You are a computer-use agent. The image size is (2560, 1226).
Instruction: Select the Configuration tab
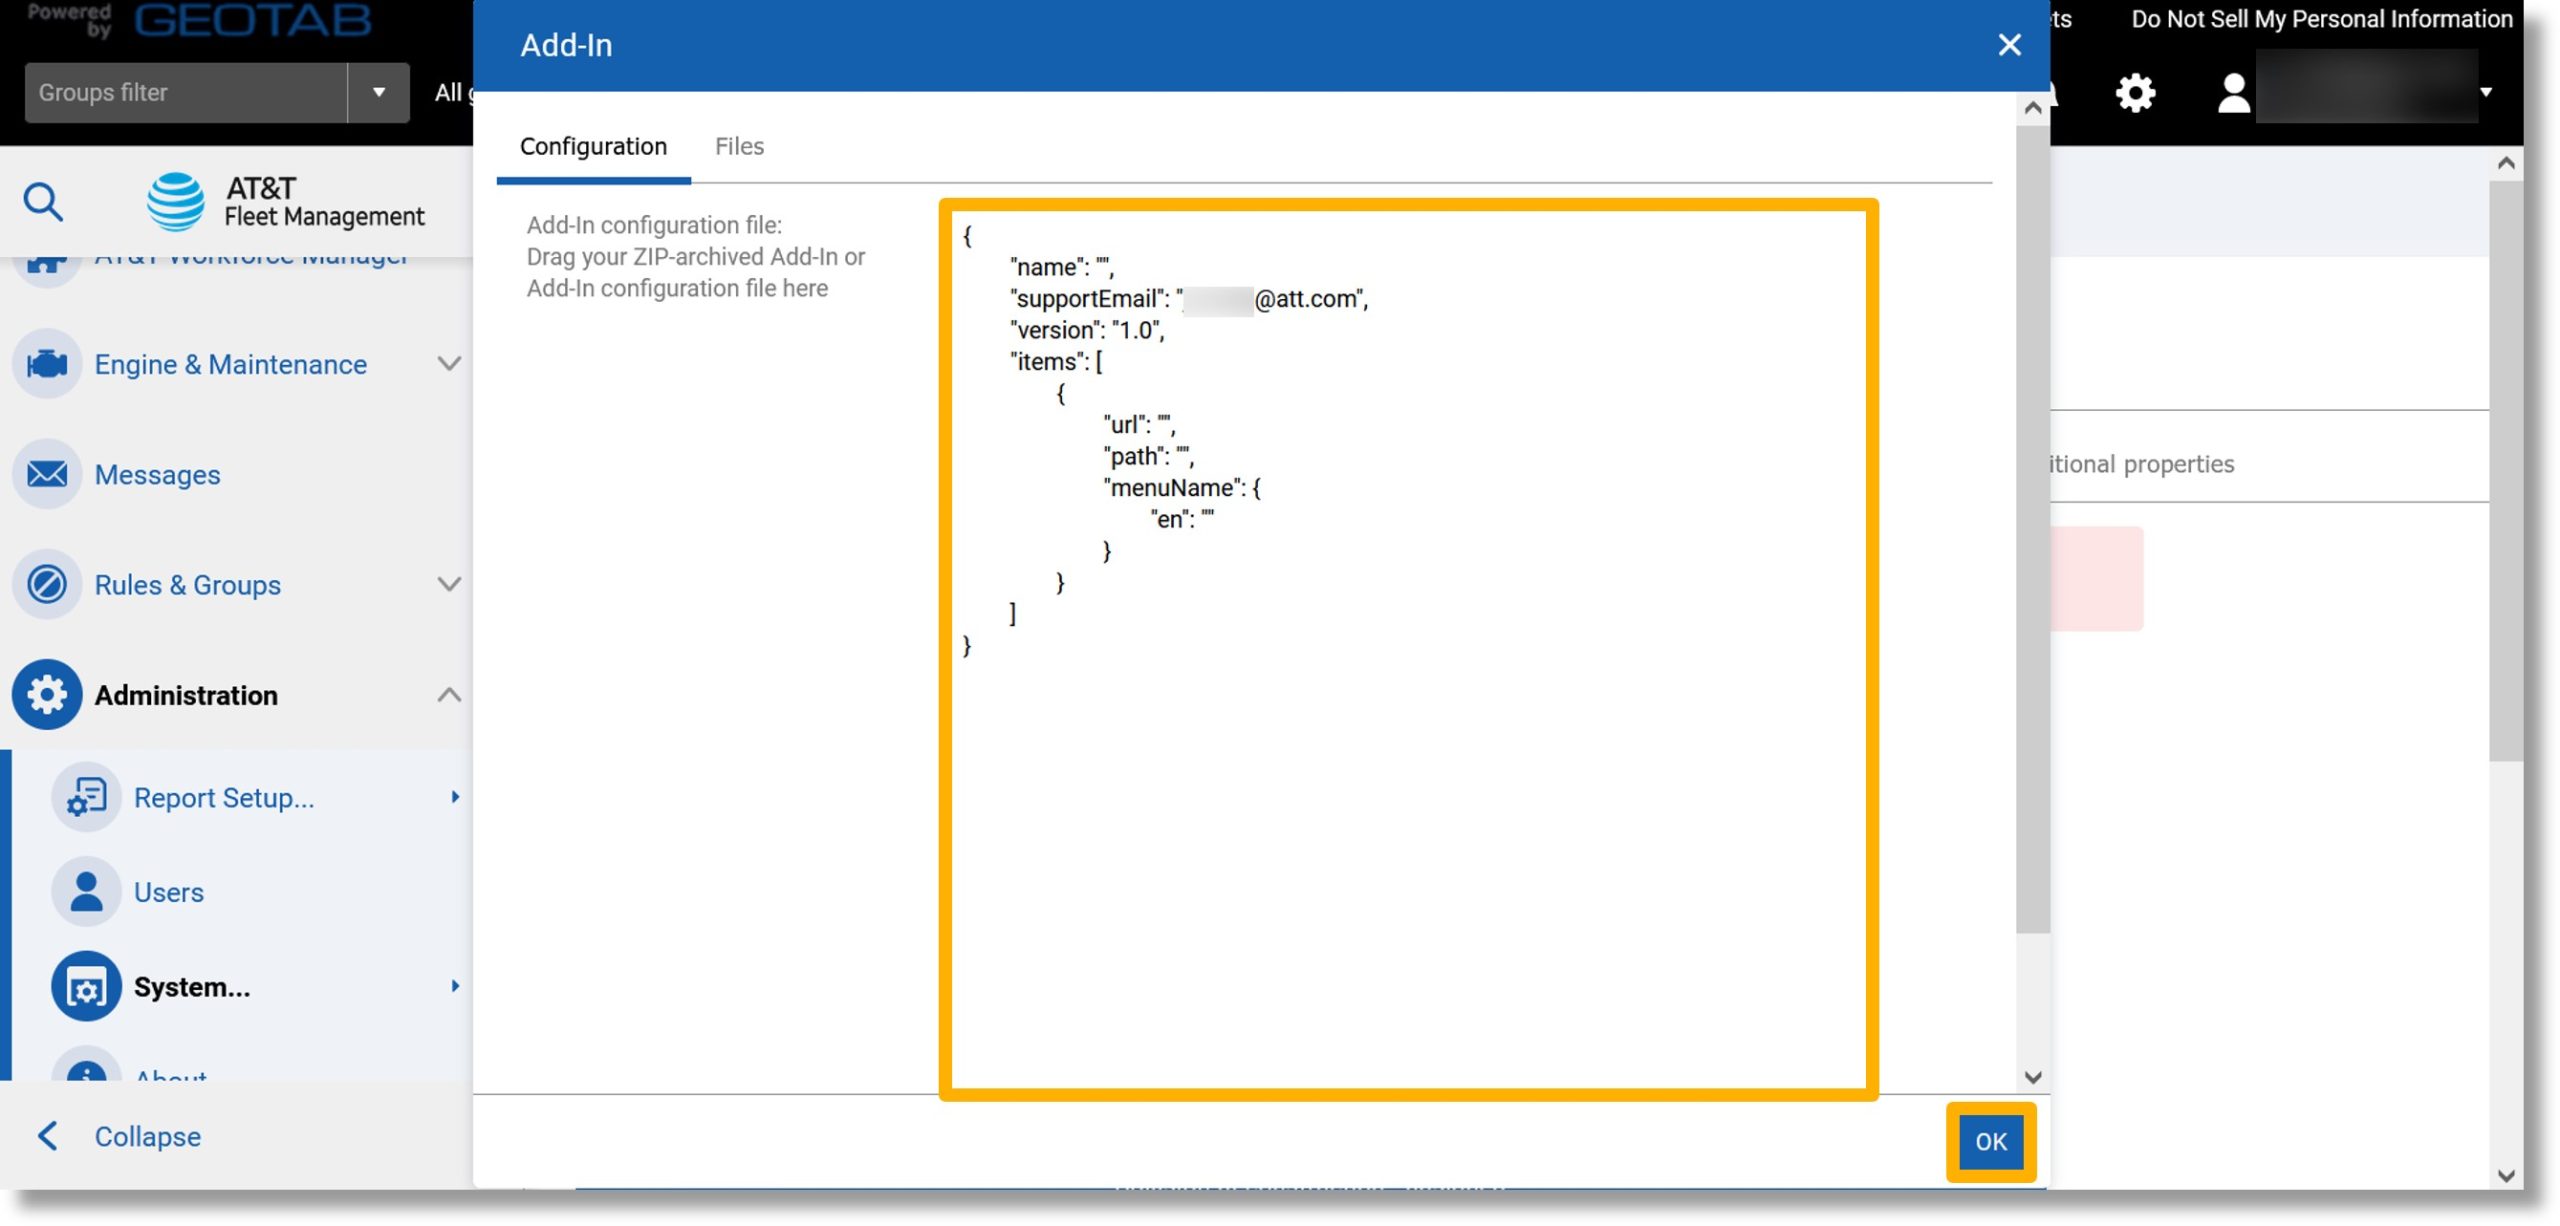pyautogui.click(x=593, y=145)
